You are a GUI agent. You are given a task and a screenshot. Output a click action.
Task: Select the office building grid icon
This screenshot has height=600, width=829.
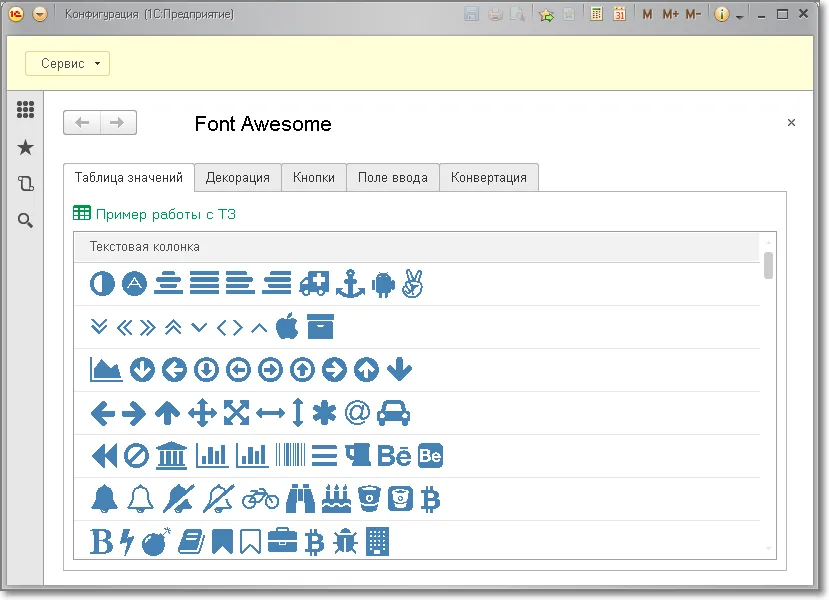tap(377, 542)
